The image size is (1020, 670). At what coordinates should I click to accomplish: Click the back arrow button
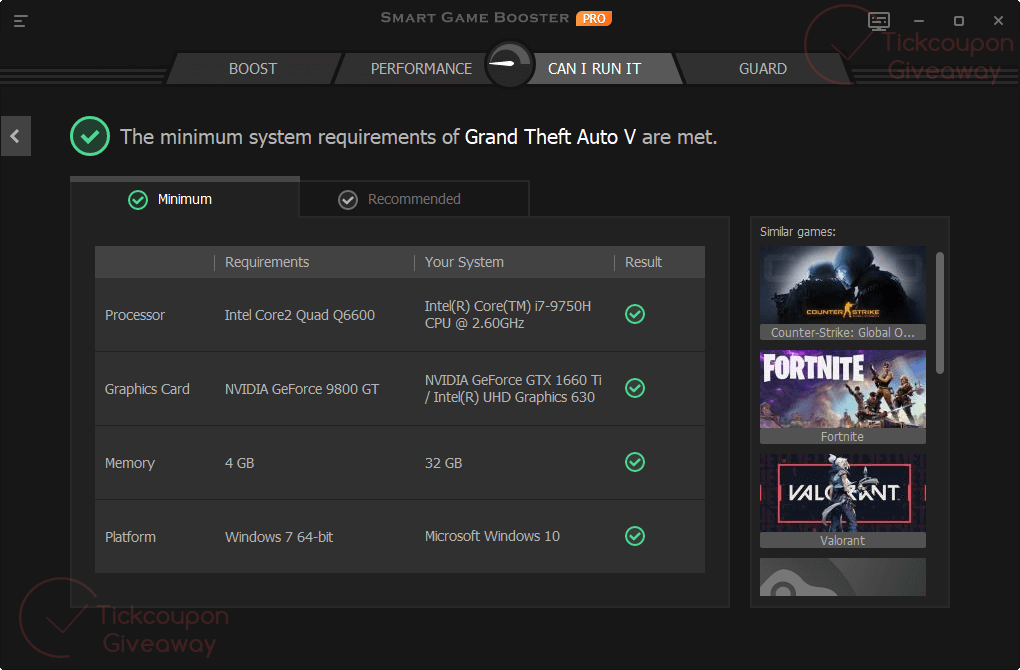[16, 136]
